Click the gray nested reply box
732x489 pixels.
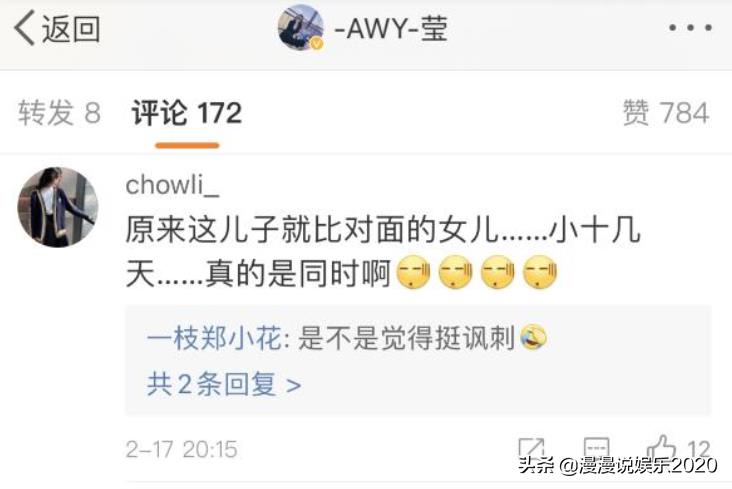418,360
